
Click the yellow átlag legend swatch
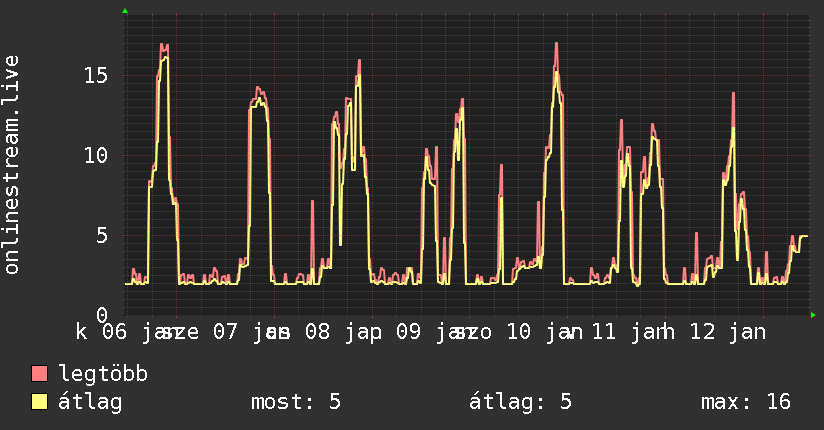[x=39, y=402]
